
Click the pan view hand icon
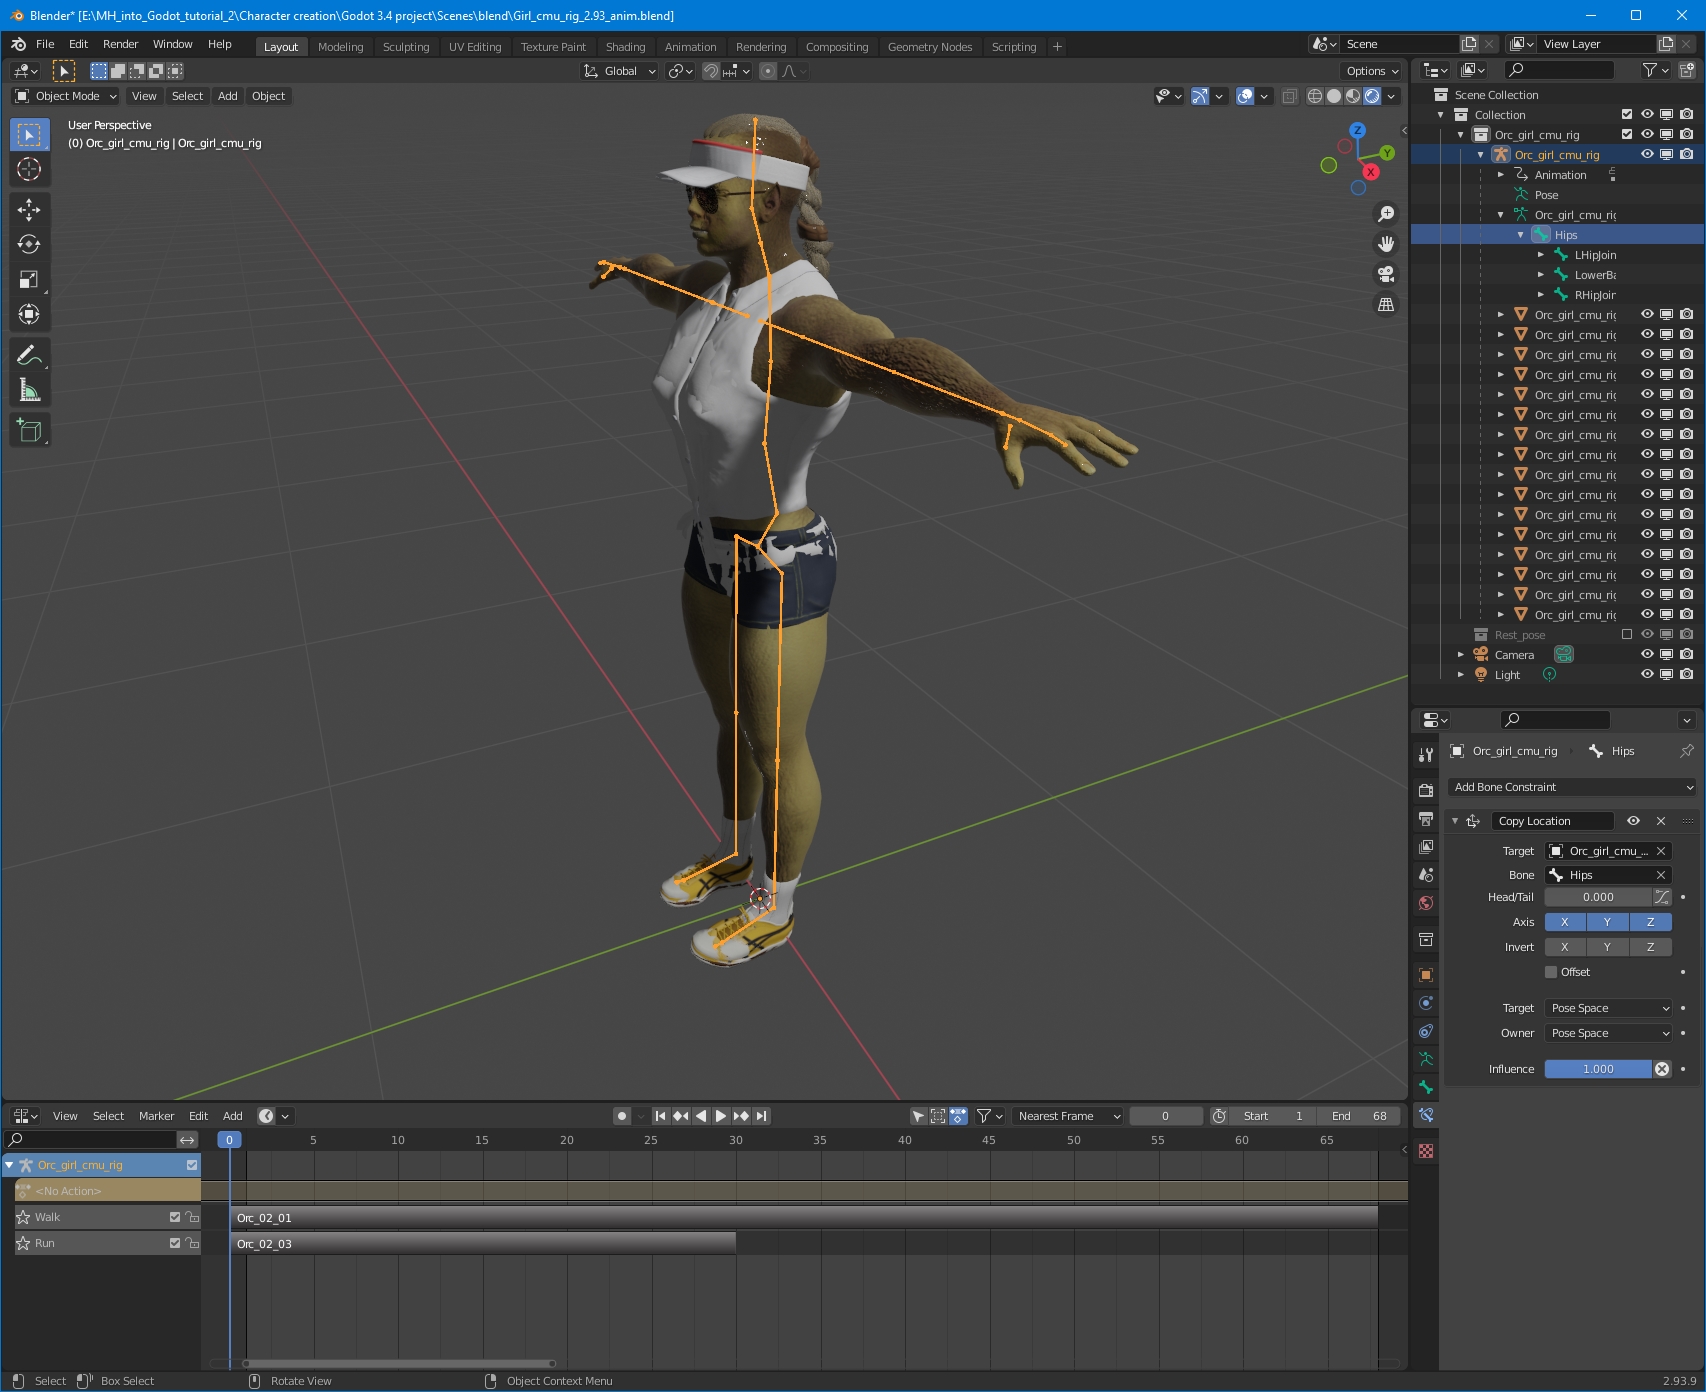pos(1386,244)
